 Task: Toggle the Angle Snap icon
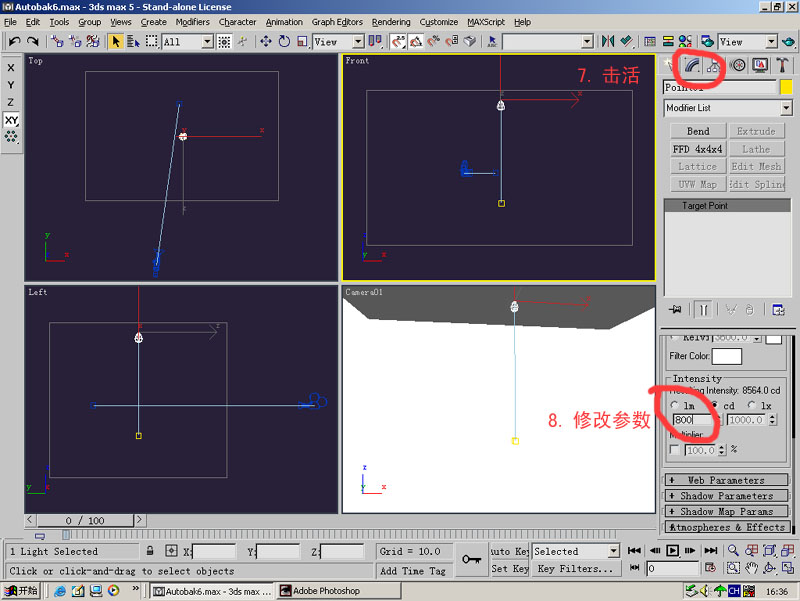point(416,41)
